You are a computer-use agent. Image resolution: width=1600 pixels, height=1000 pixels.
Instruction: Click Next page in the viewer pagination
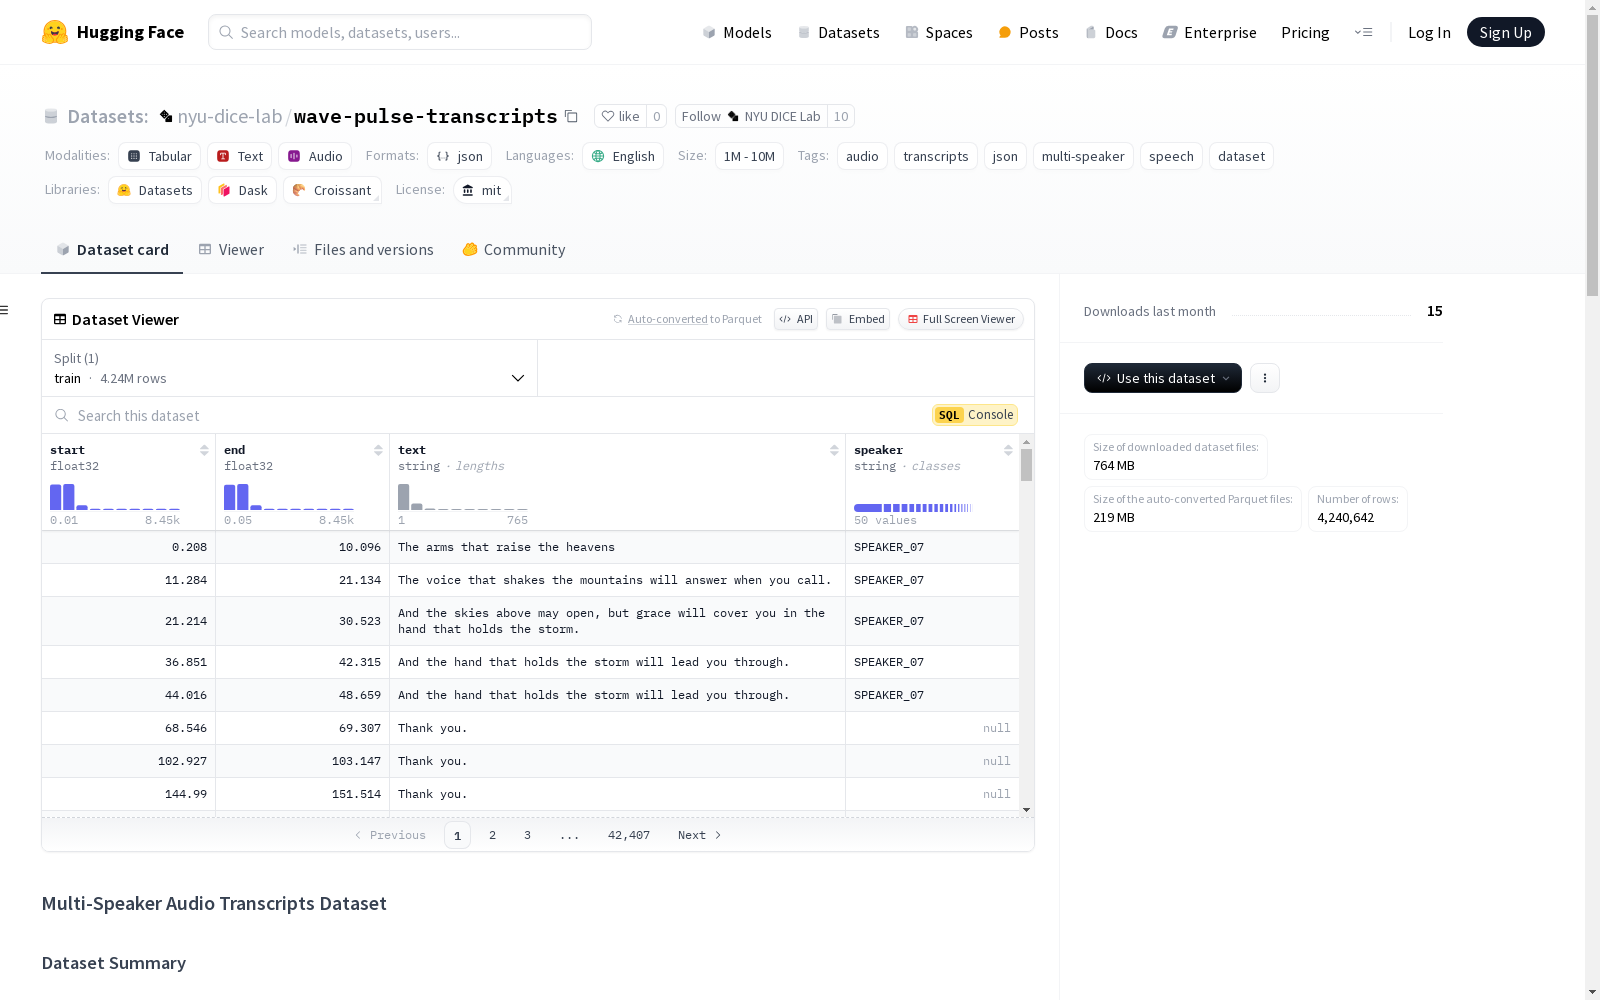pos(699,835)
